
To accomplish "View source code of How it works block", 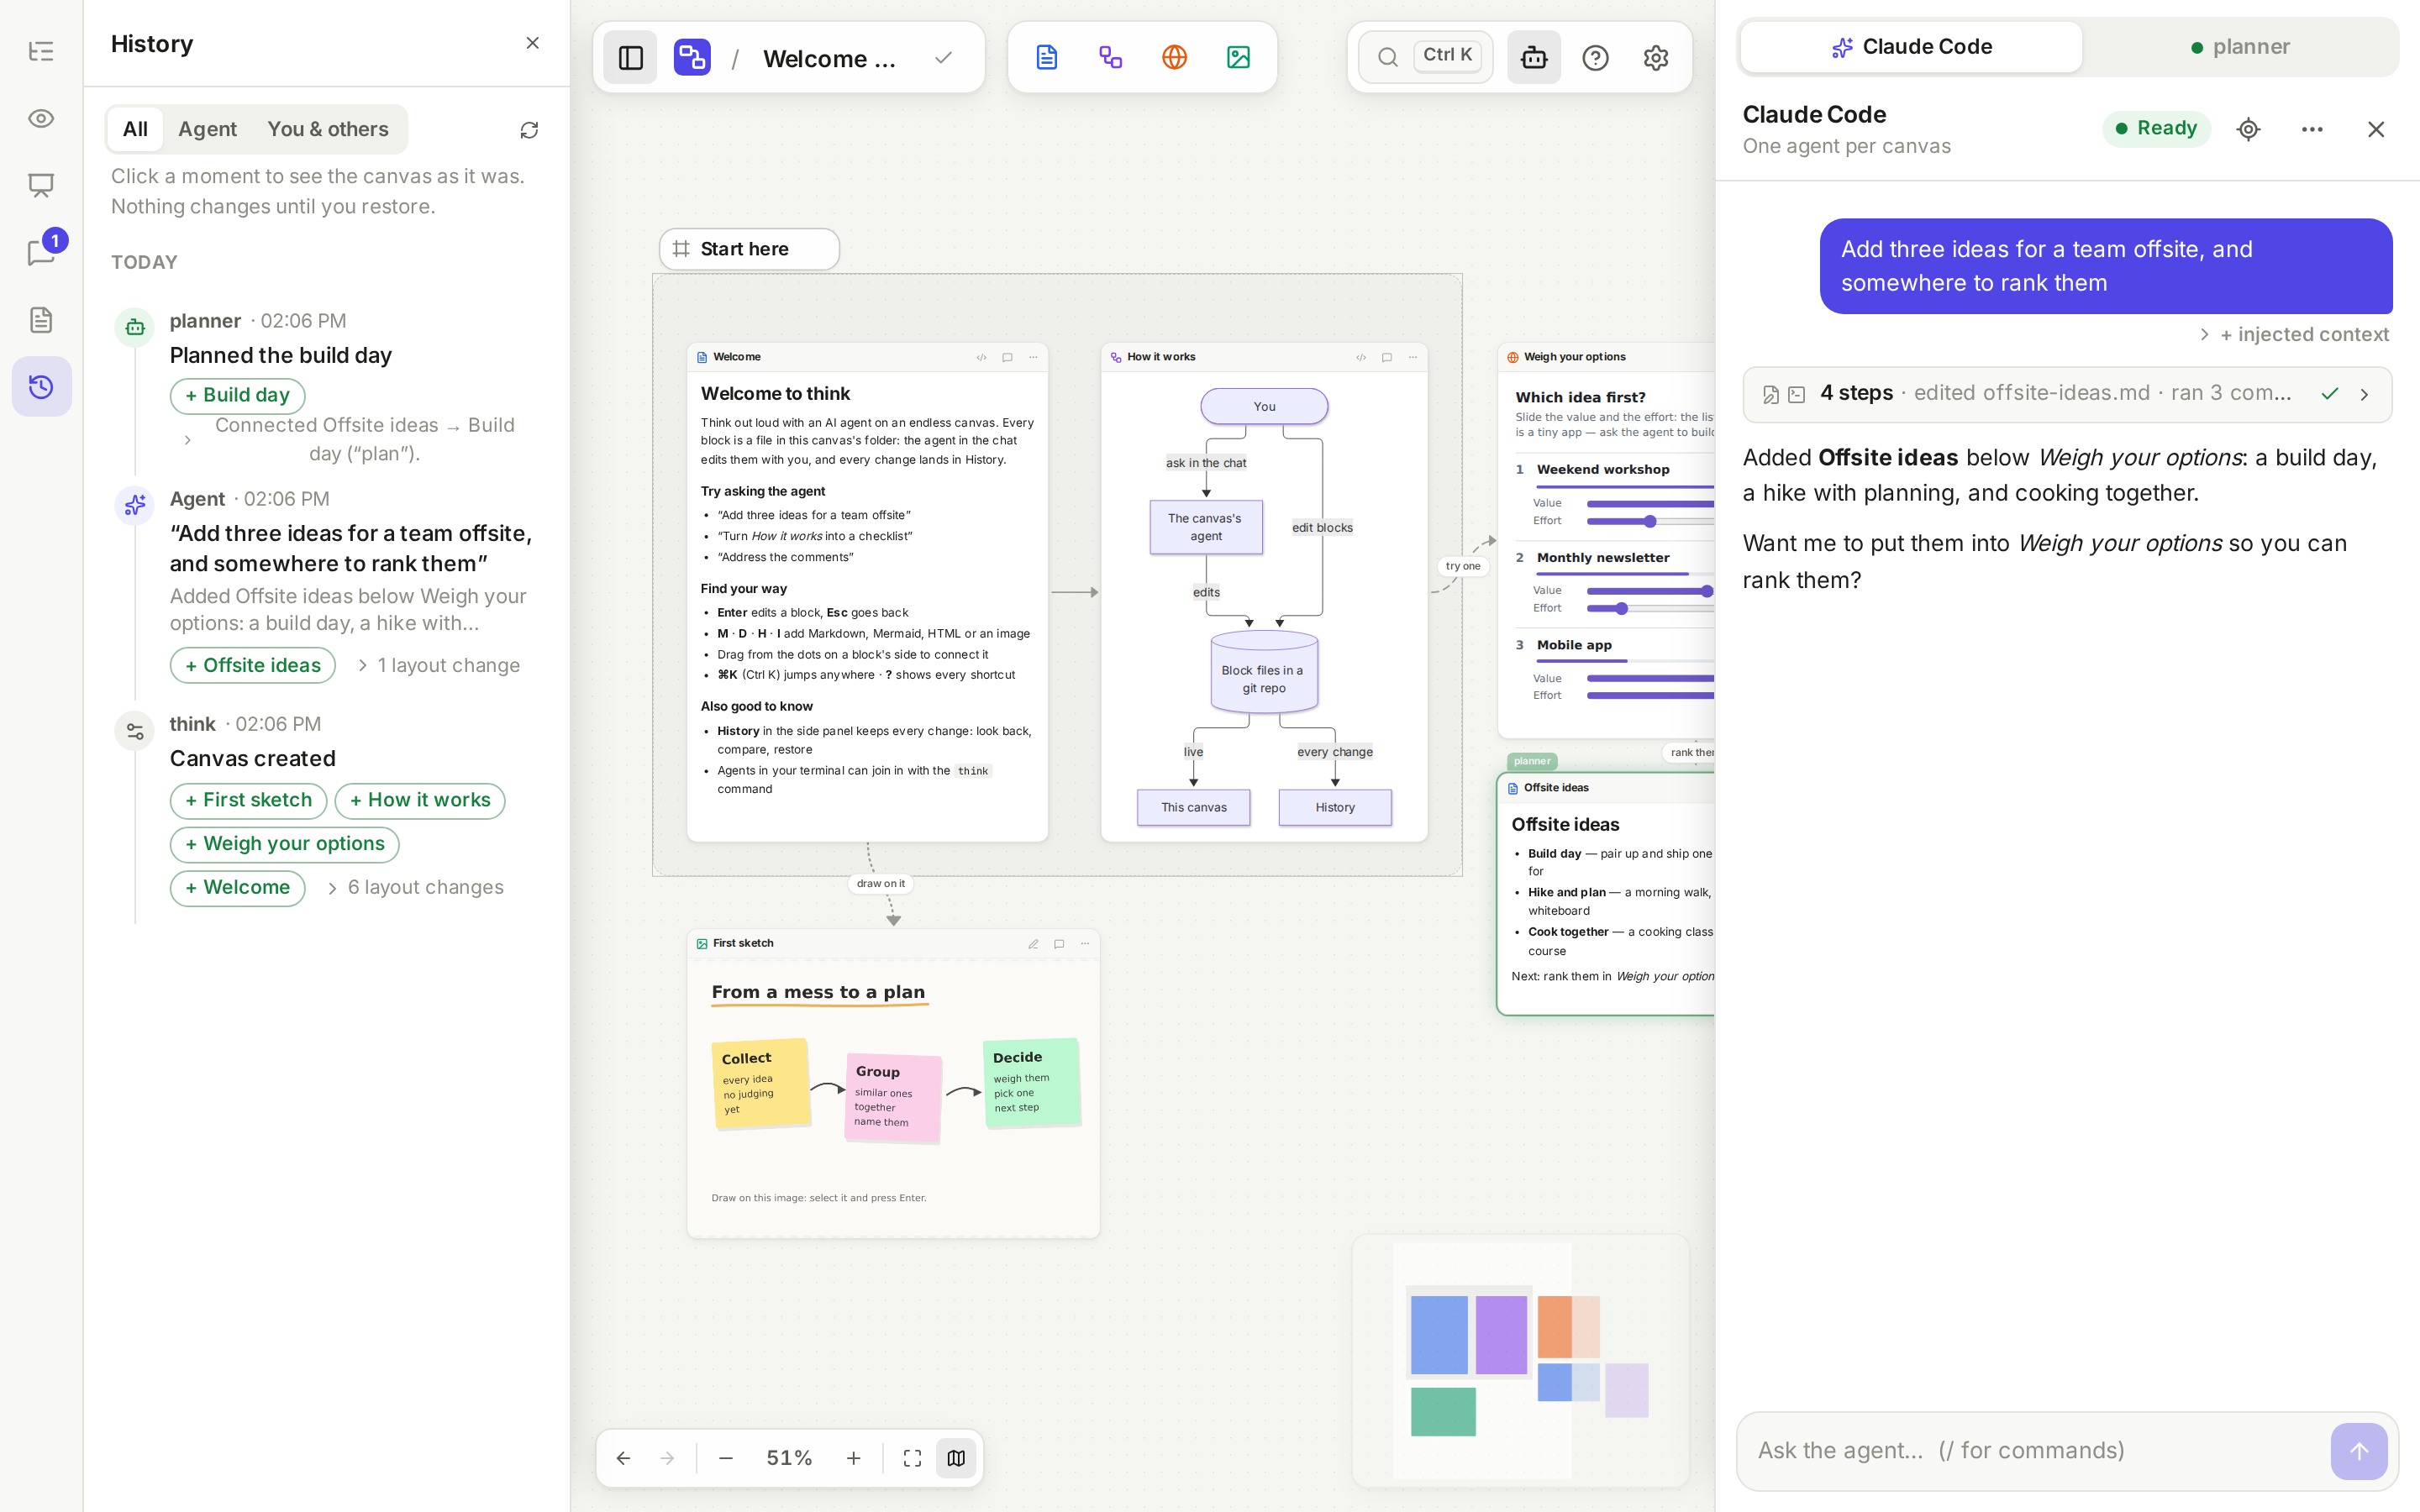I will (1361, 357).
